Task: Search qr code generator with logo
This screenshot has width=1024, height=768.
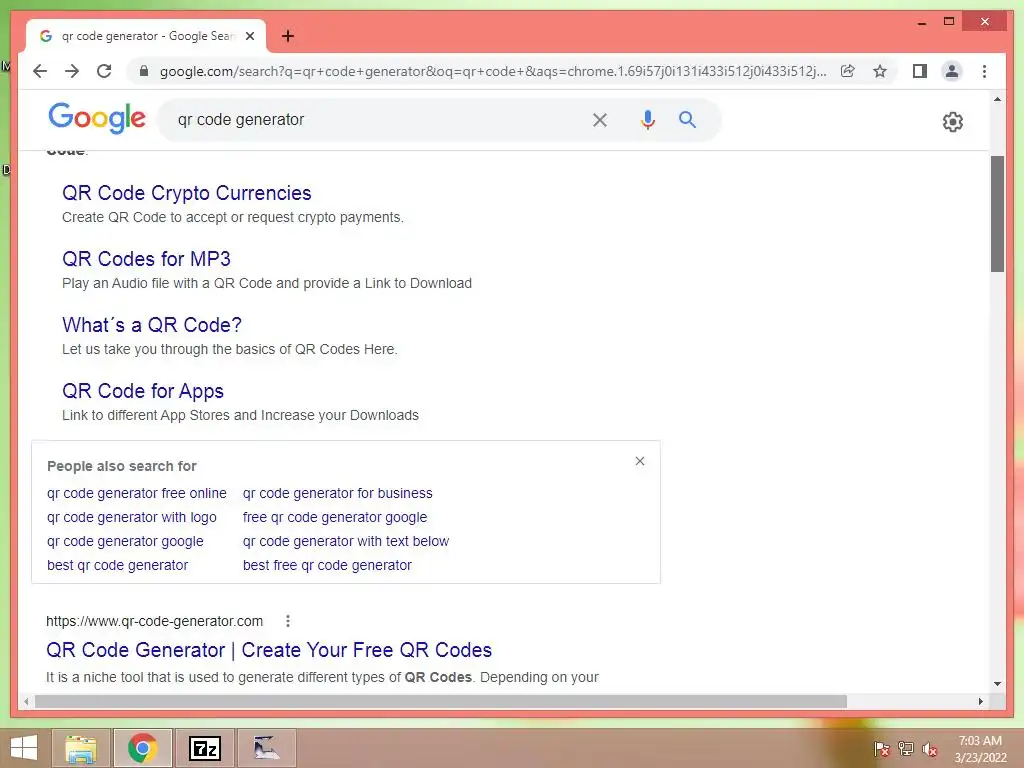Action: pos(132,517)
